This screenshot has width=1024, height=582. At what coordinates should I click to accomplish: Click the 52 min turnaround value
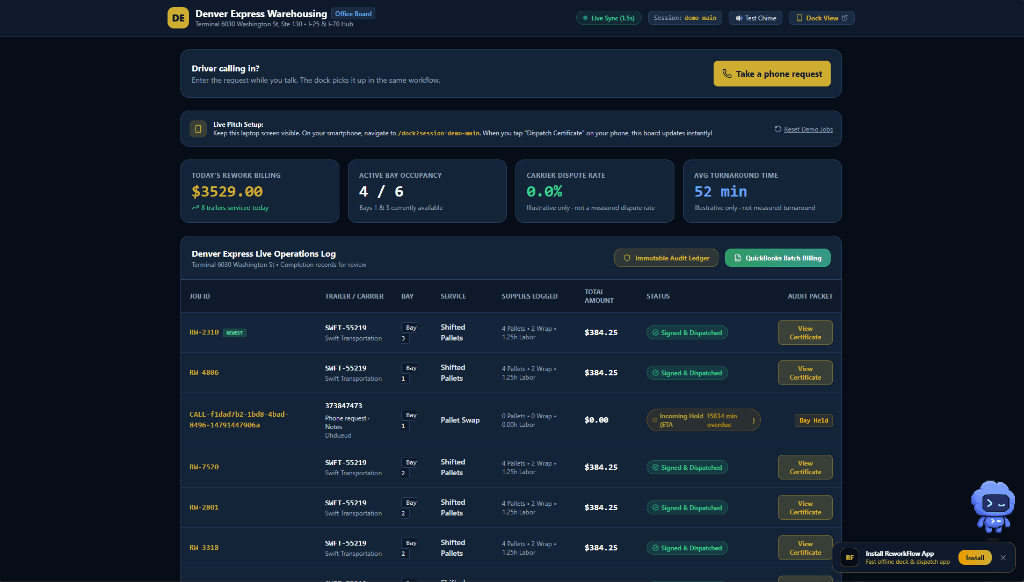(x=720, y=191)
